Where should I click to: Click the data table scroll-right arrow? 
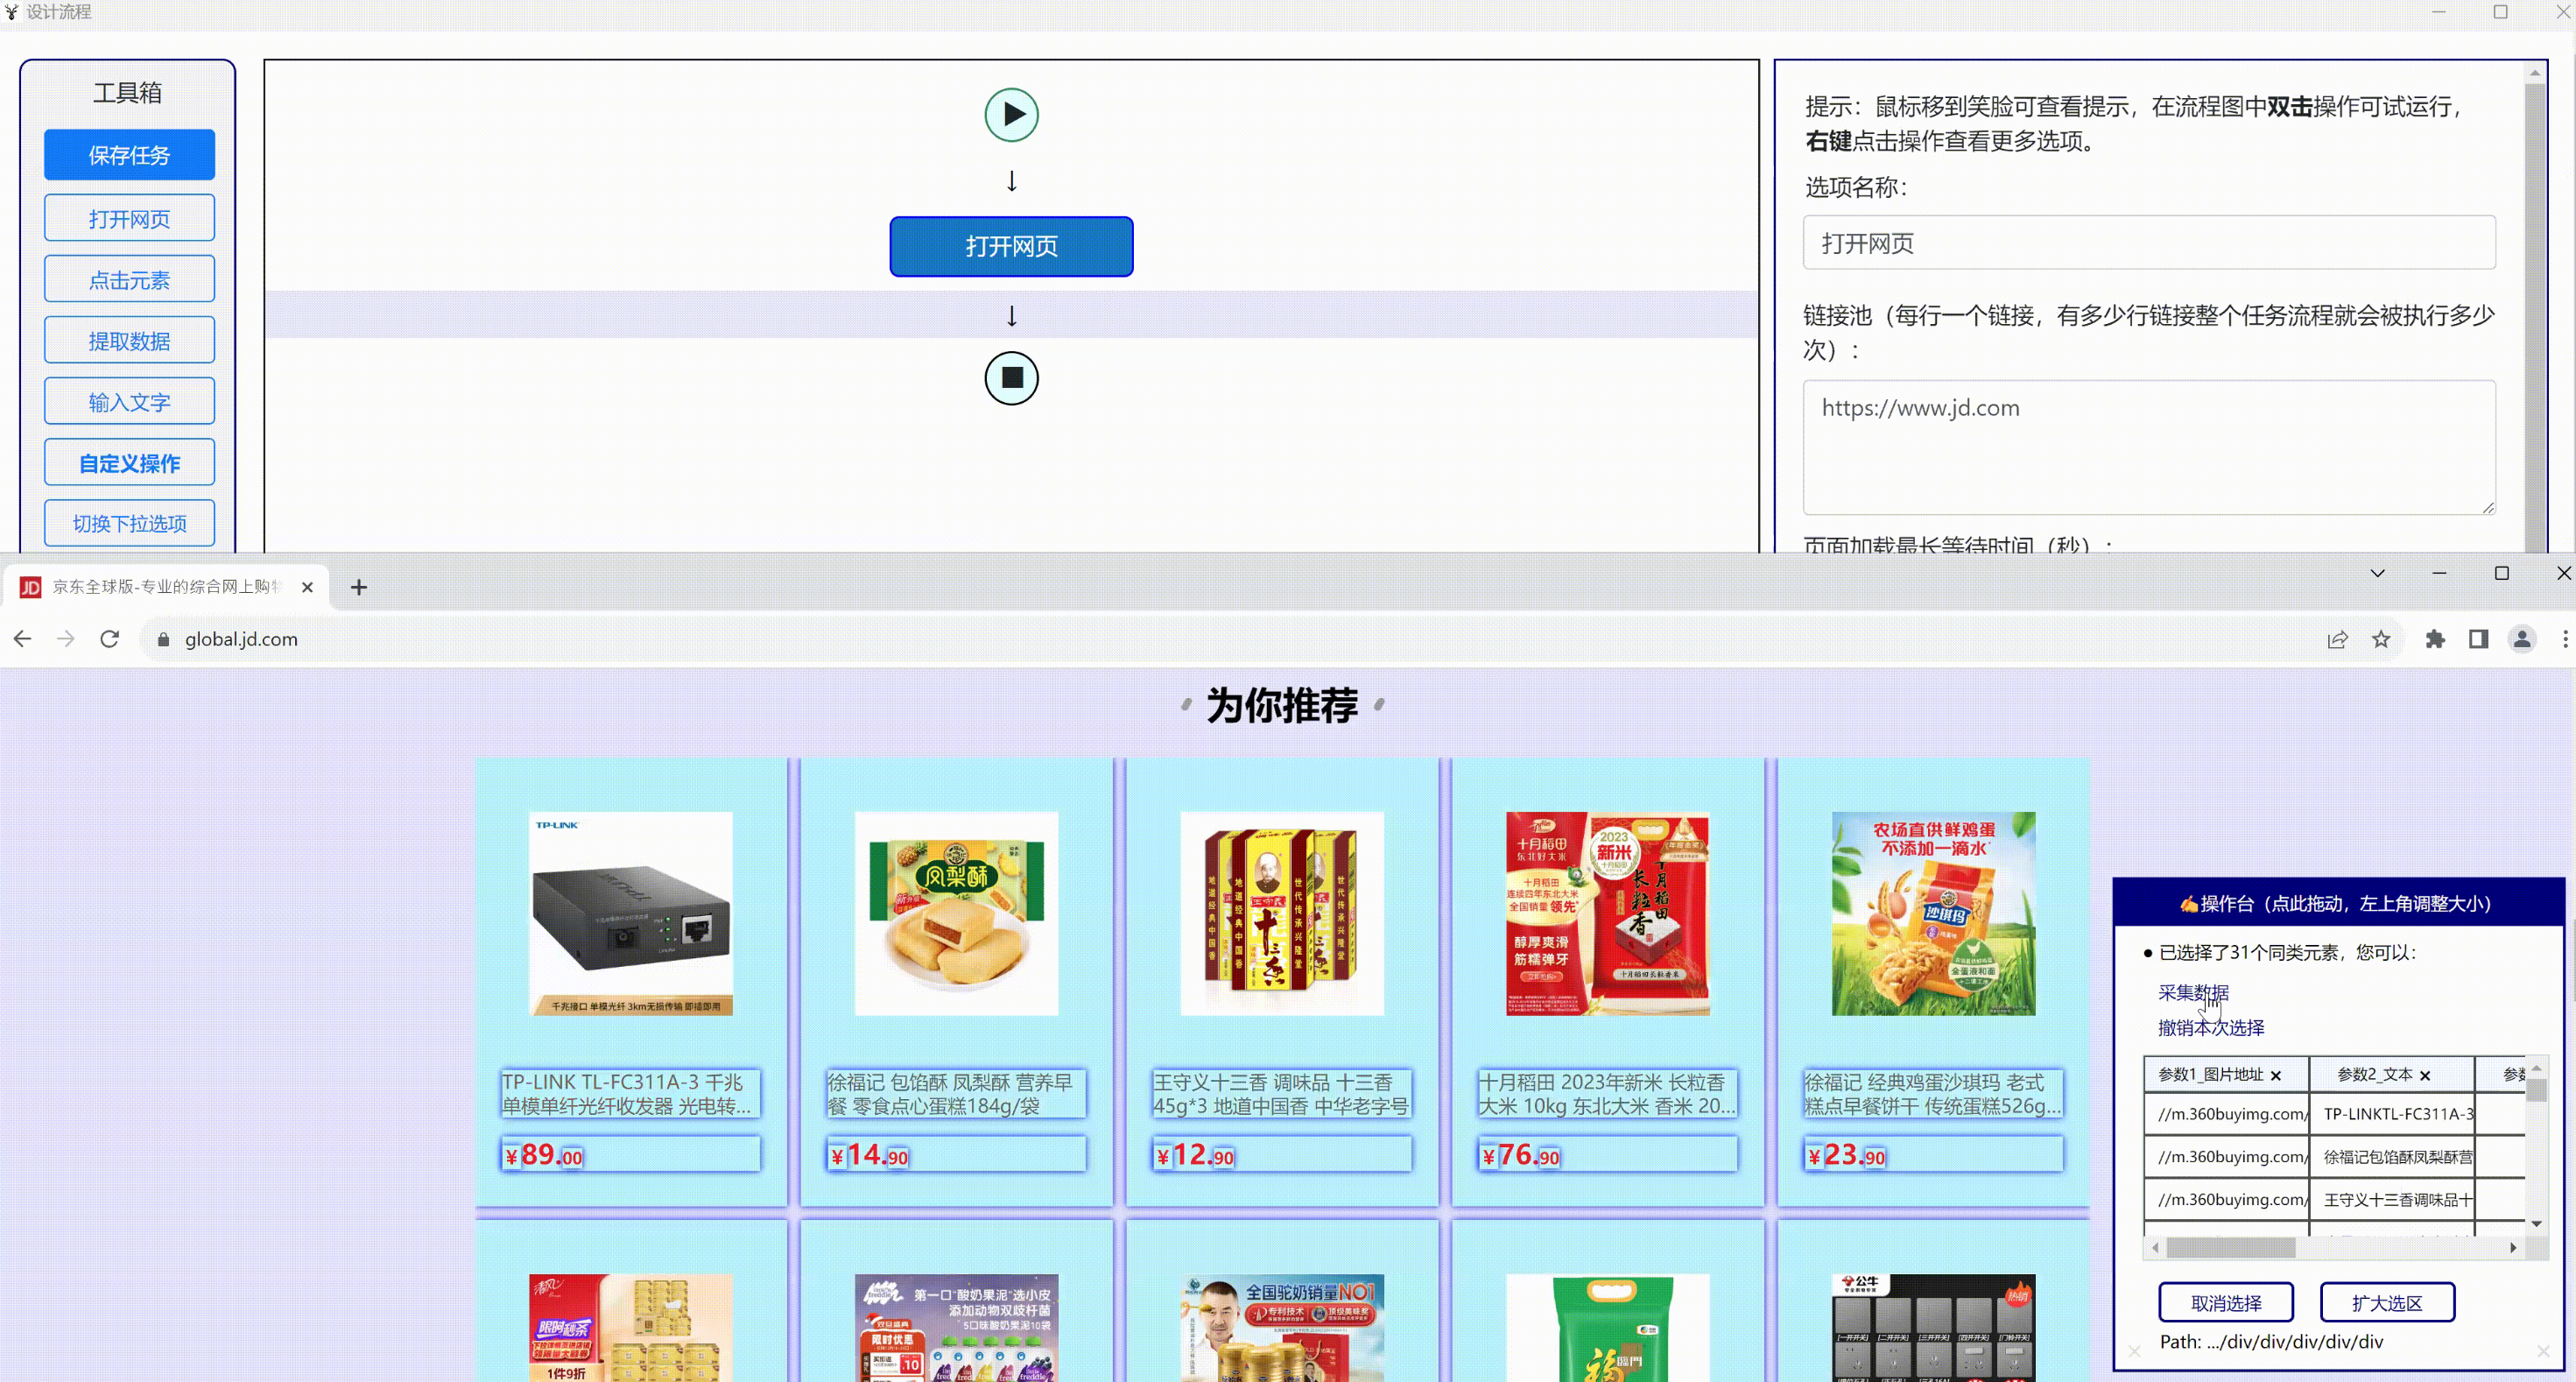pos(2513,1247)
